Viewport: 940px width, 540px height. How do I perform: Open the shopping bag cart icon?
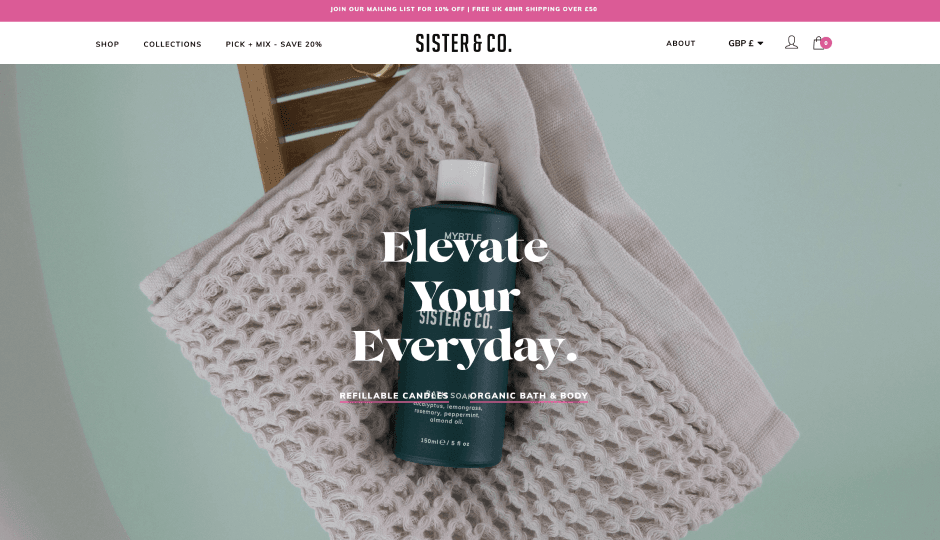pos(818,43)
